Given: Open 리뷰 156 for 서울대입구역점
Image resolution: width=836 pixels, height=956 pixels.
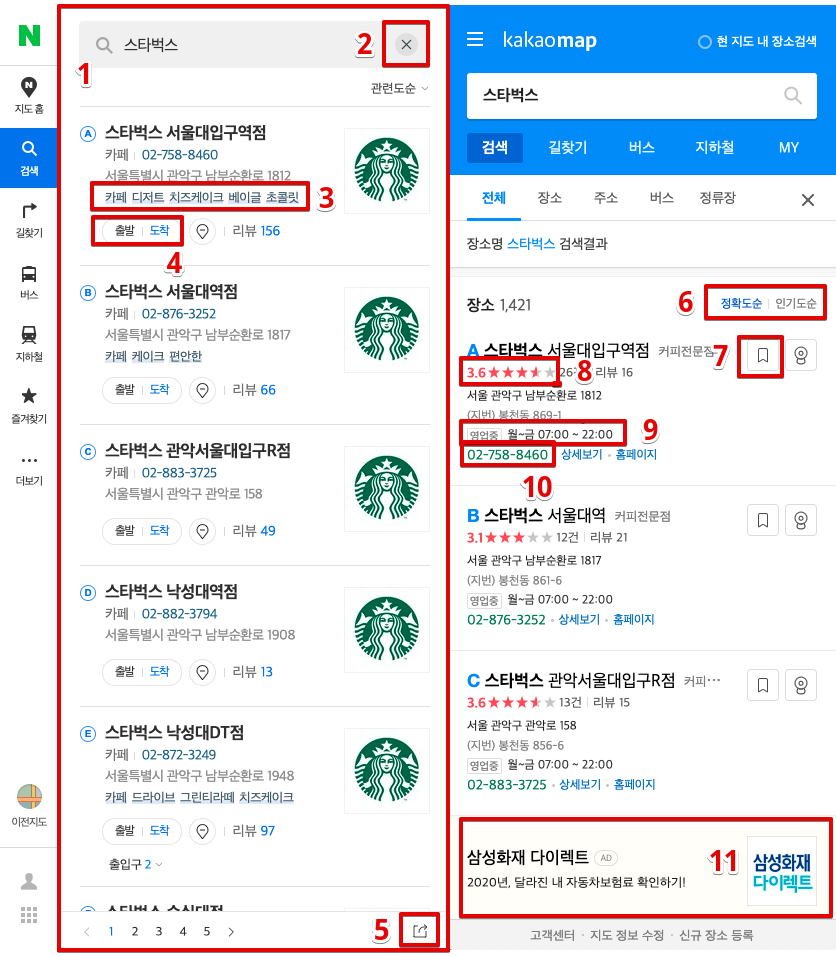Looking at the screenshot, I should (x=256, y=231).
